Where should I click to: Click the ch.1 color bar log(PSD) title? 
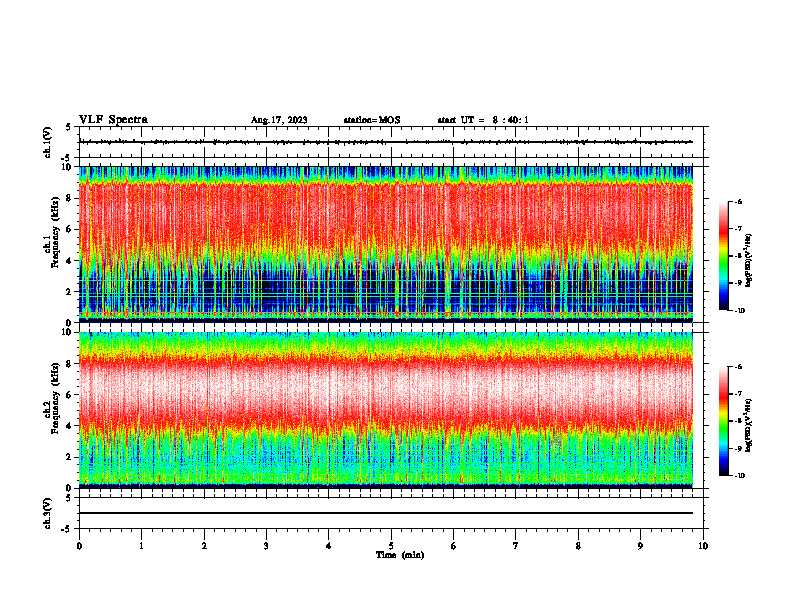749,261
